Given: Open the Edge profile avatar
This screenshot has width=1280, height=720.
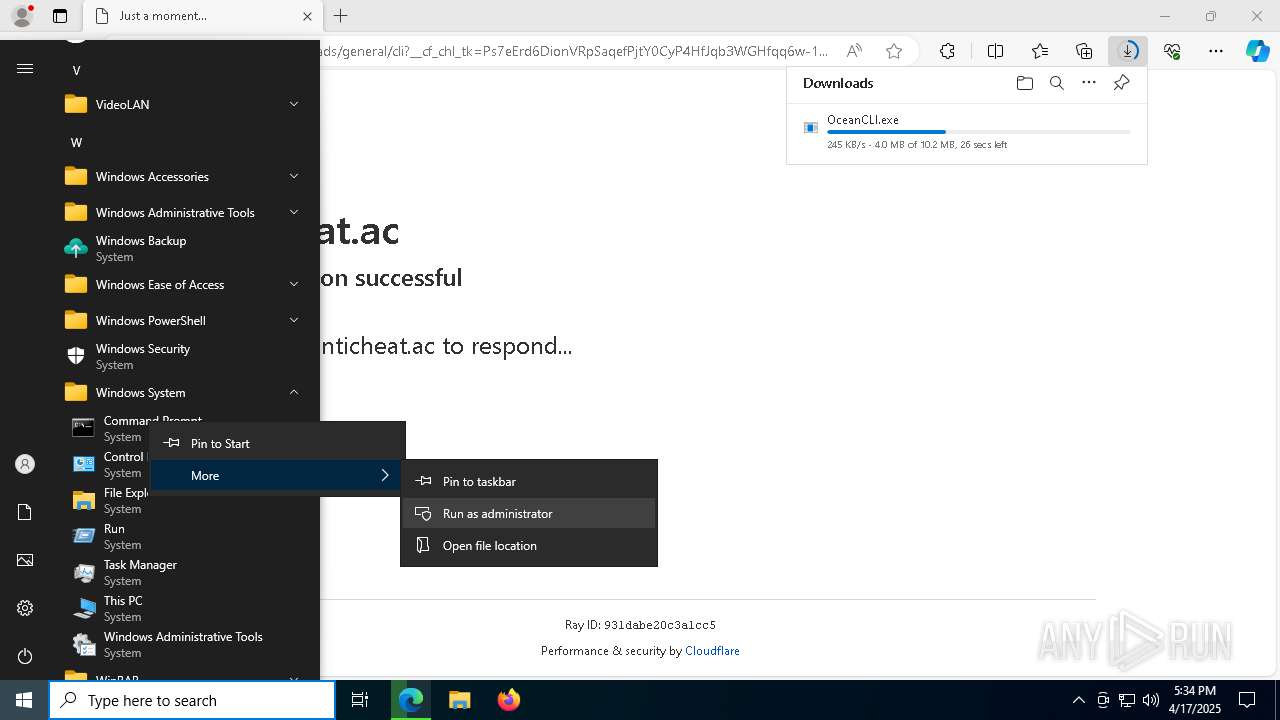Looking at the screenshot, I should pyautogui.click(x=22, y=16).
